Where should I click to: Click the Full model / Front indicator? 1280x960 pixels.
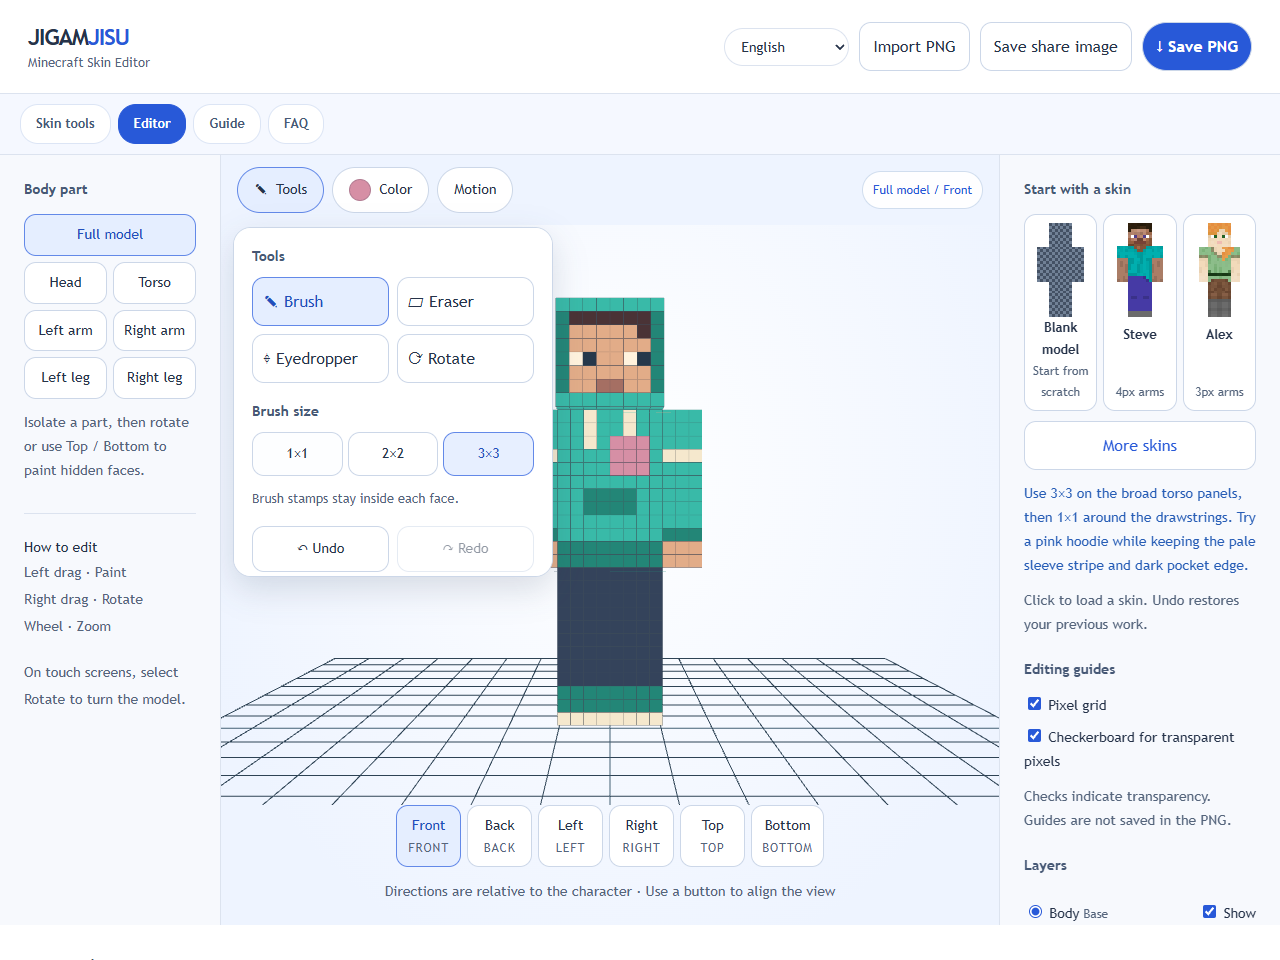click(922, 190)
